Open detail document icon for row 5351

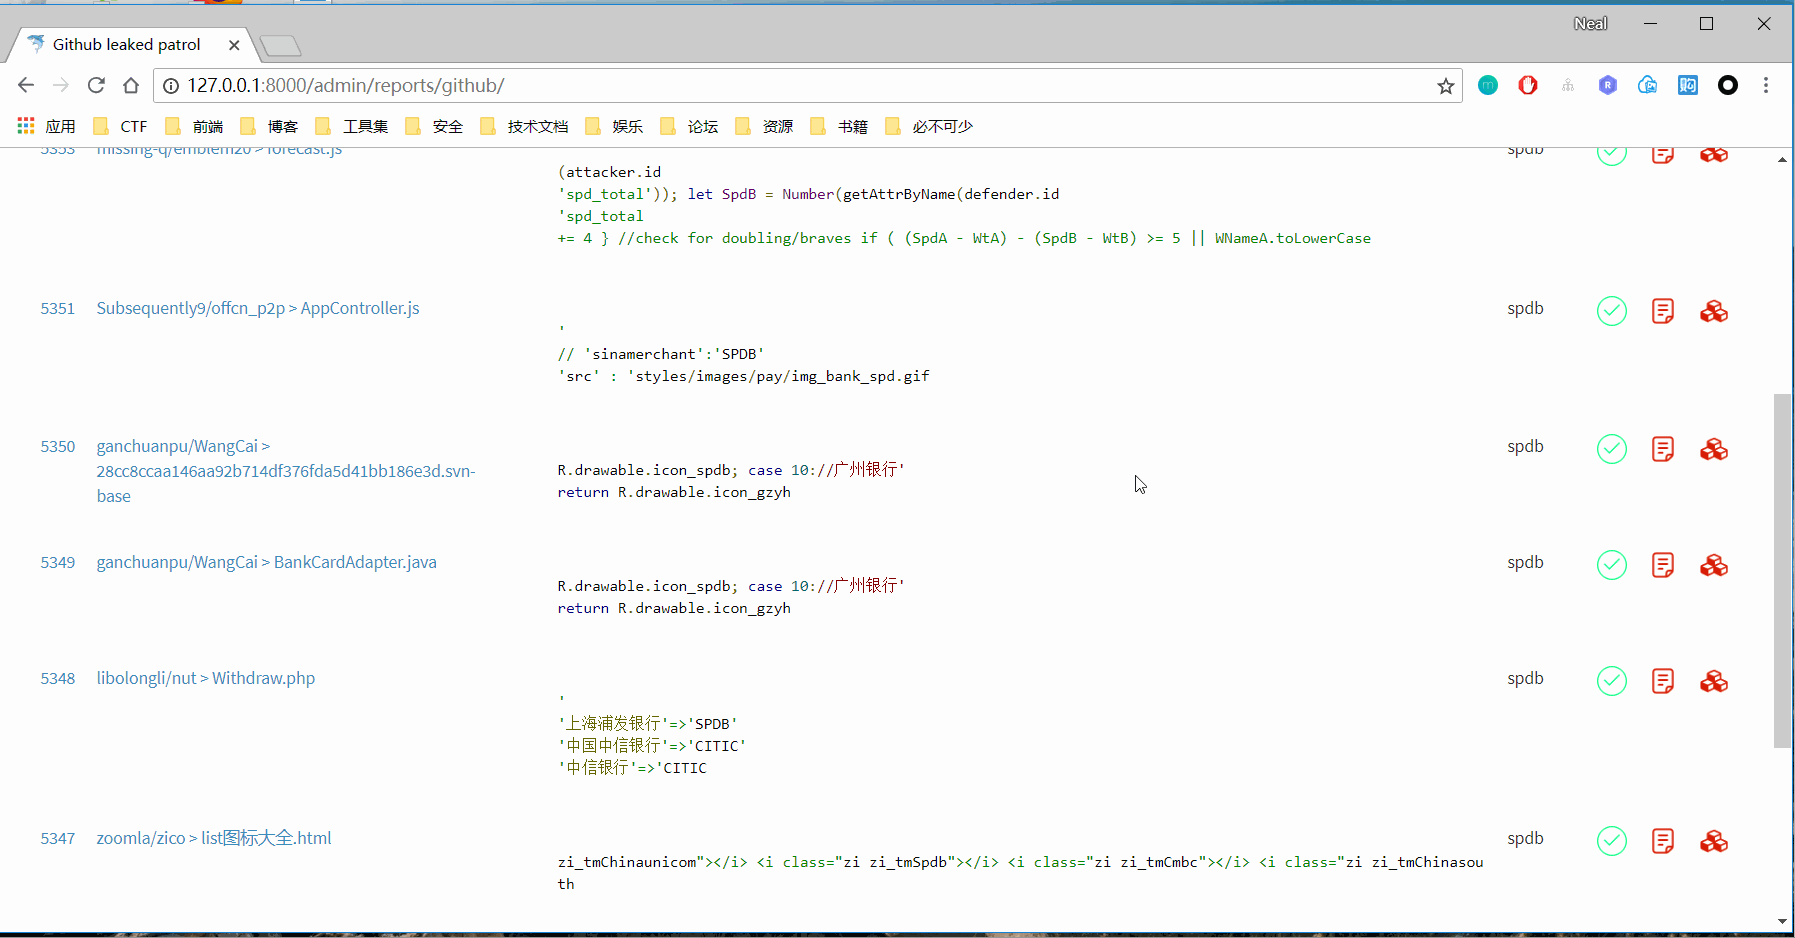1663,311
